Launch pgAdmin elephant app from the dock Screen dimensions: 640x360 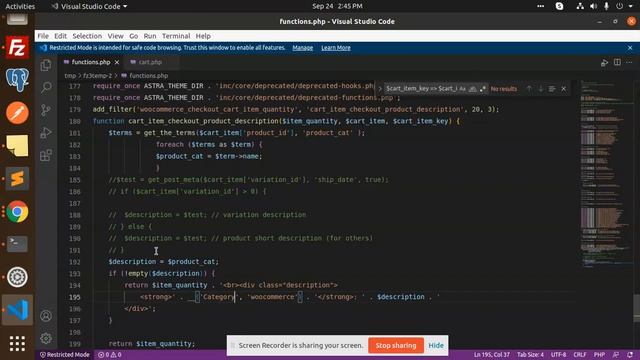pyautogui.click(x=17, y=80)
